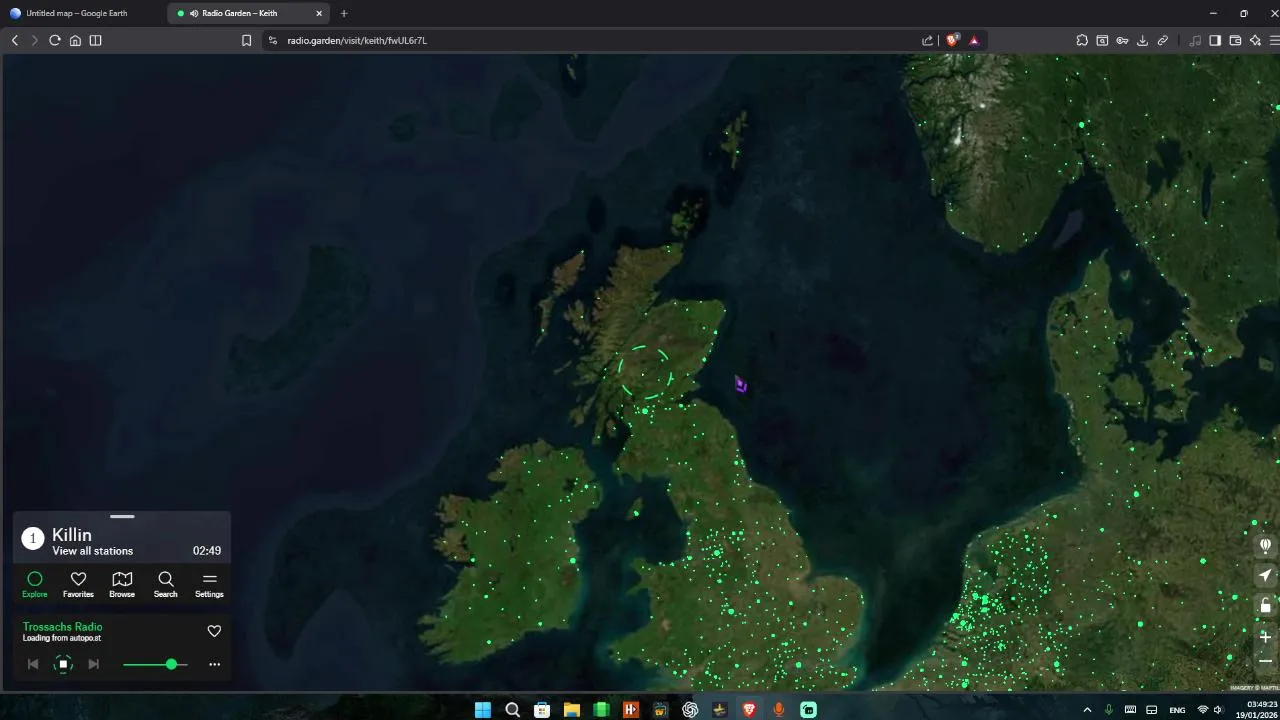1280x720 pixels.
Task: Zoom in on map with plus button
Action: [x=1265, y=636]
